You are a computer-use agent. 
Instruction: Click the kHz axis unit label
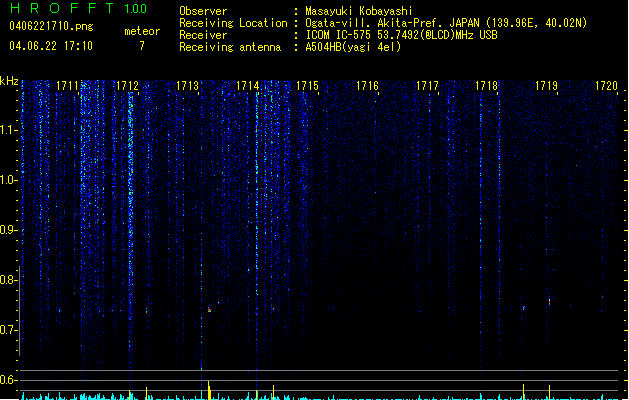coord(9,81)
